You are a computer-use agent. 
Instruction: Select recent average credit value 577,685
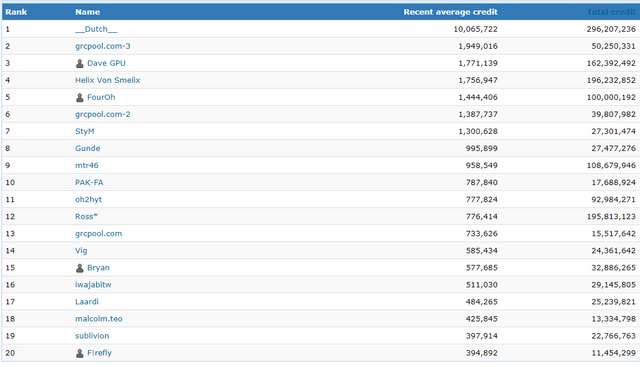482,268
